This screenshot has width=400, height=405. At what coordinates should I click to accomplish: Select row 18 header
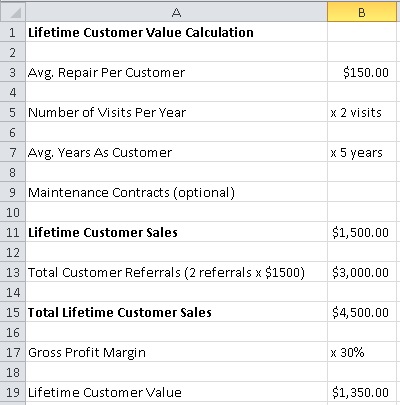13,372
